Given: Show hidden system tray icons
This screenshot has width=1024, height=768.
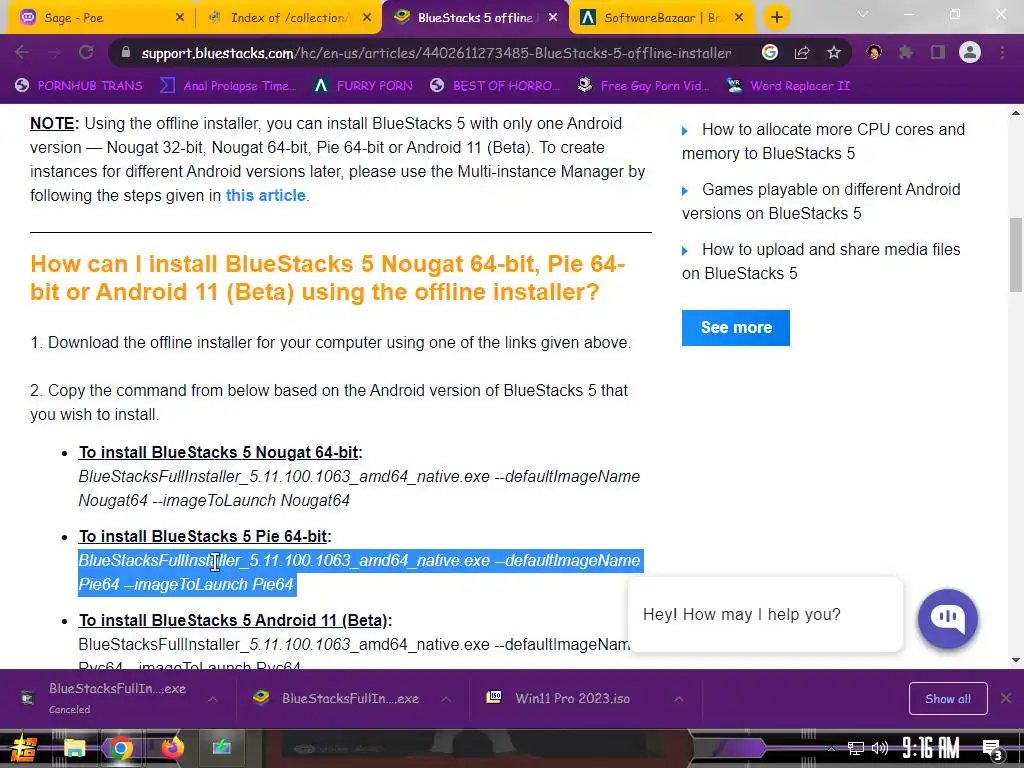Looking at the screenshot, I should pos(831,749).
